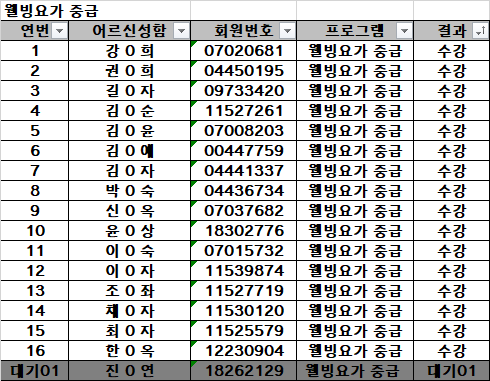490x381 pixels.
Task: Click the 수강 result in row 8
Action: pyautogui.click(x=452, y=191)
